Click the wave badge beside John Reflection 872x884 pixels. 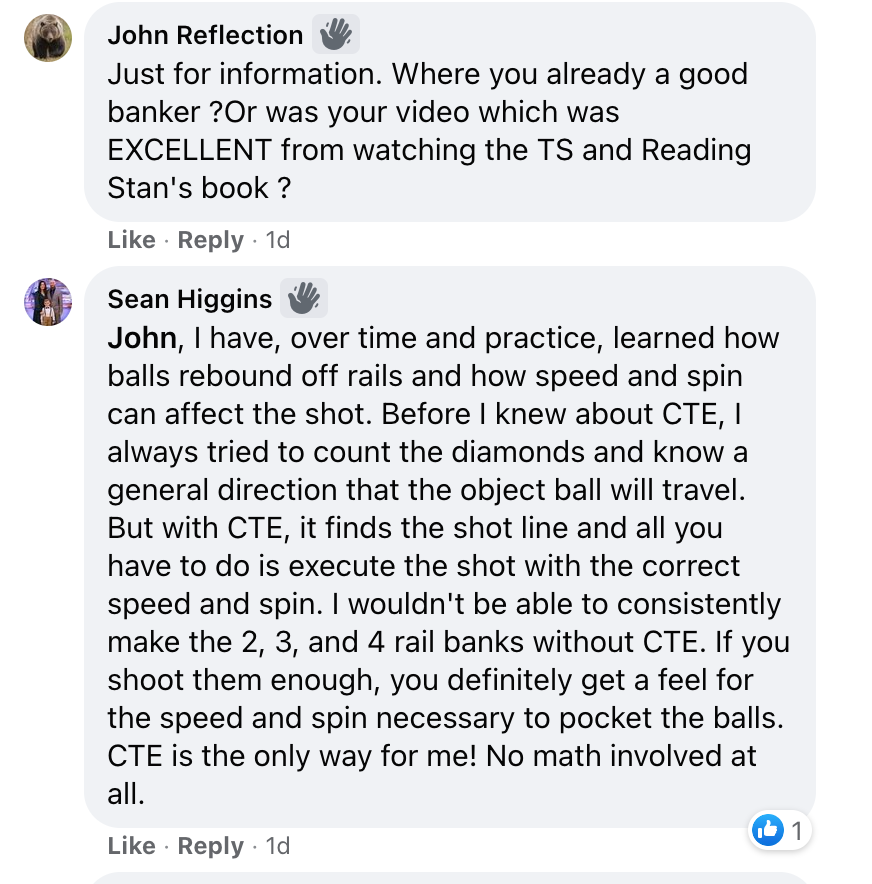point(335,35)
